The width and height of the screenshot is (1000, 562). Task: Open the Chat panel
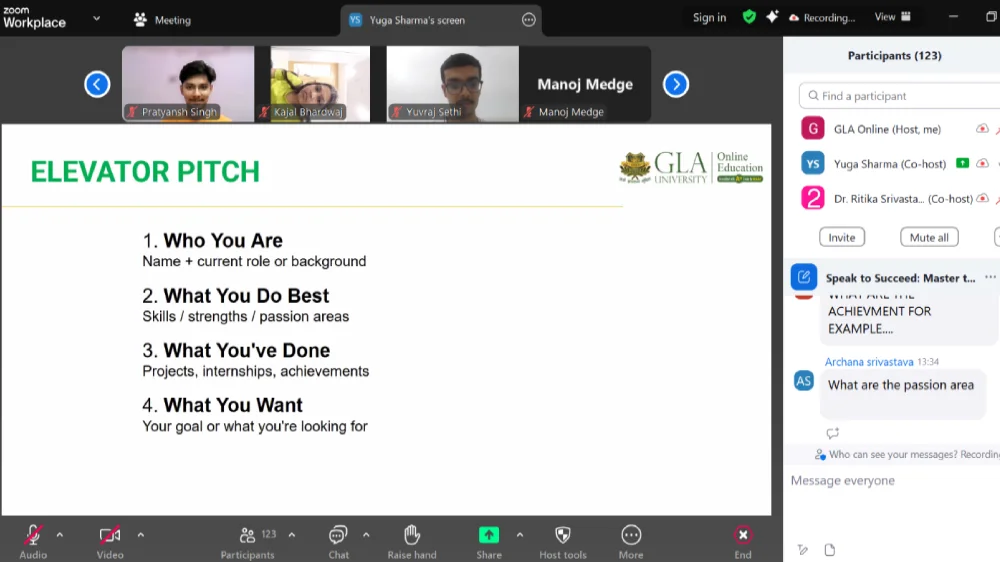tap(338, 535)
